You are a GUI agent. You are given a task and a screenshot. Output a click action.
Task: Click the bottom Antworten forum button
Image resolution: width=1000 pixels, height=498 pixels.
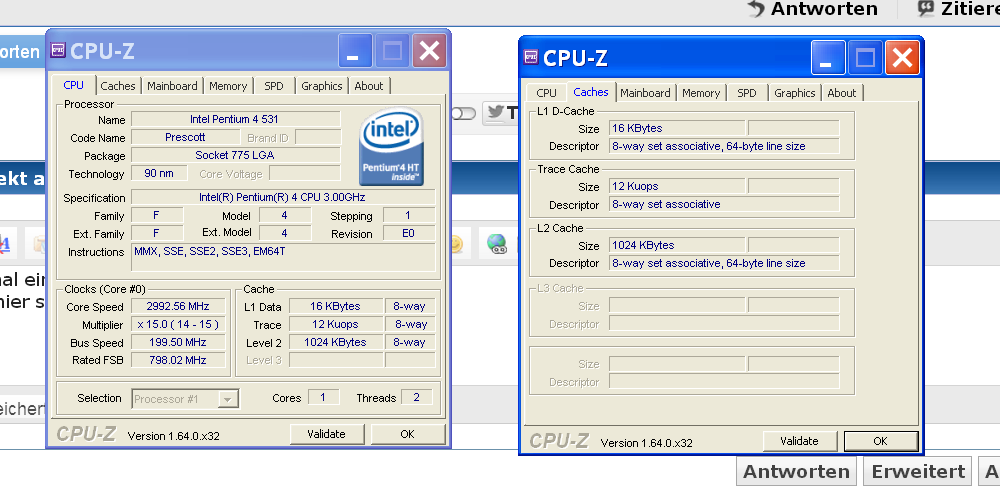pyautogui.click(x=797, y=472)
